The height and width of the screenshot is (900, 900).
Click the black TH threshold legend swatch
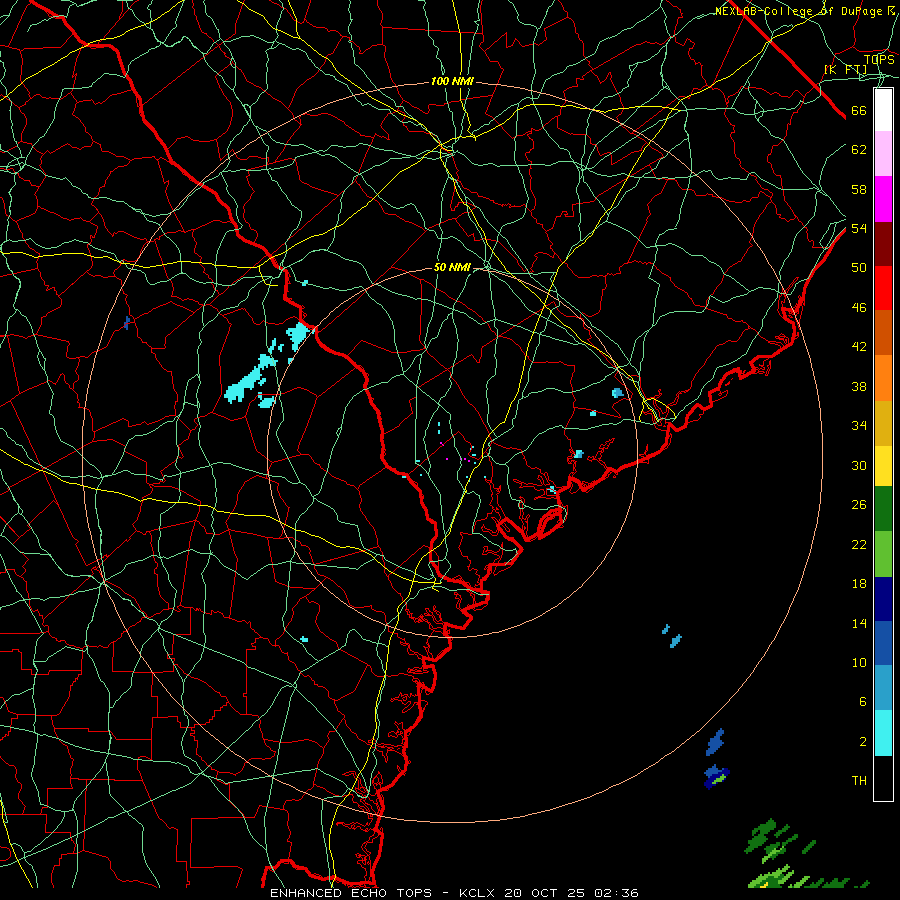pyautogui.click(x=883, y=778)
